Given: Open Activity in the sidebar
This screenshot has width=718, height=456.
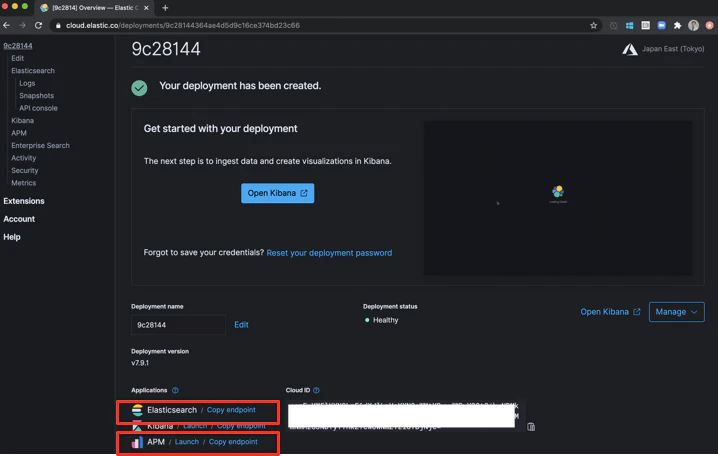Looking at the screenshot, I should point(23,158).
